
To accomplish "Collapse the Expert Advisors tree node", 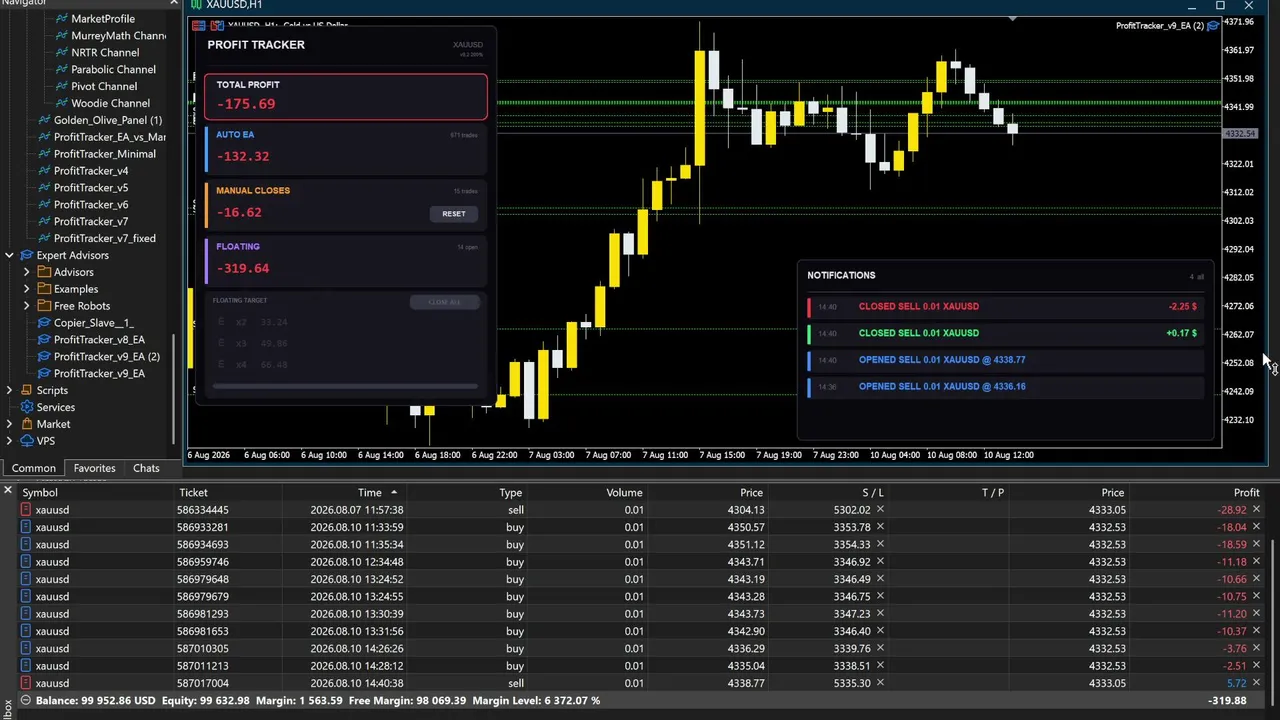I will pos(9,255).
